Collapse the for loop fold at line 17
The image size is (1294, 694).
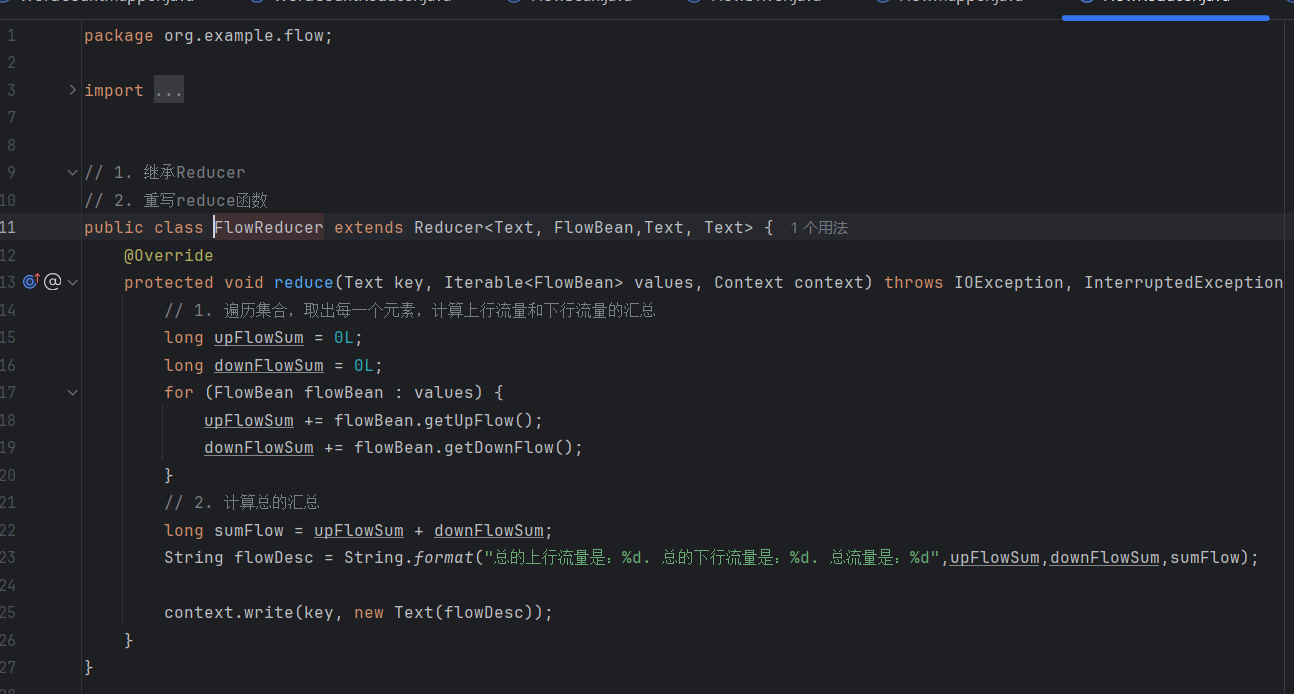tap(71, 392)
